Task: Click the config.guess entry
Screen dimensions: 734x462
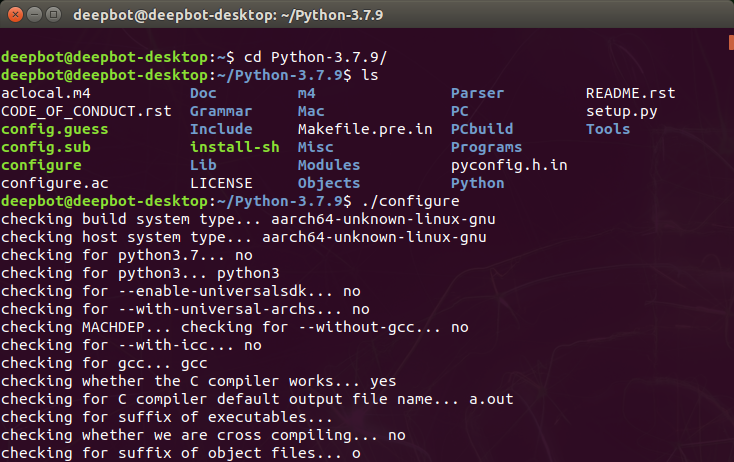Action: pyautogui.click(x=55, y=129)
